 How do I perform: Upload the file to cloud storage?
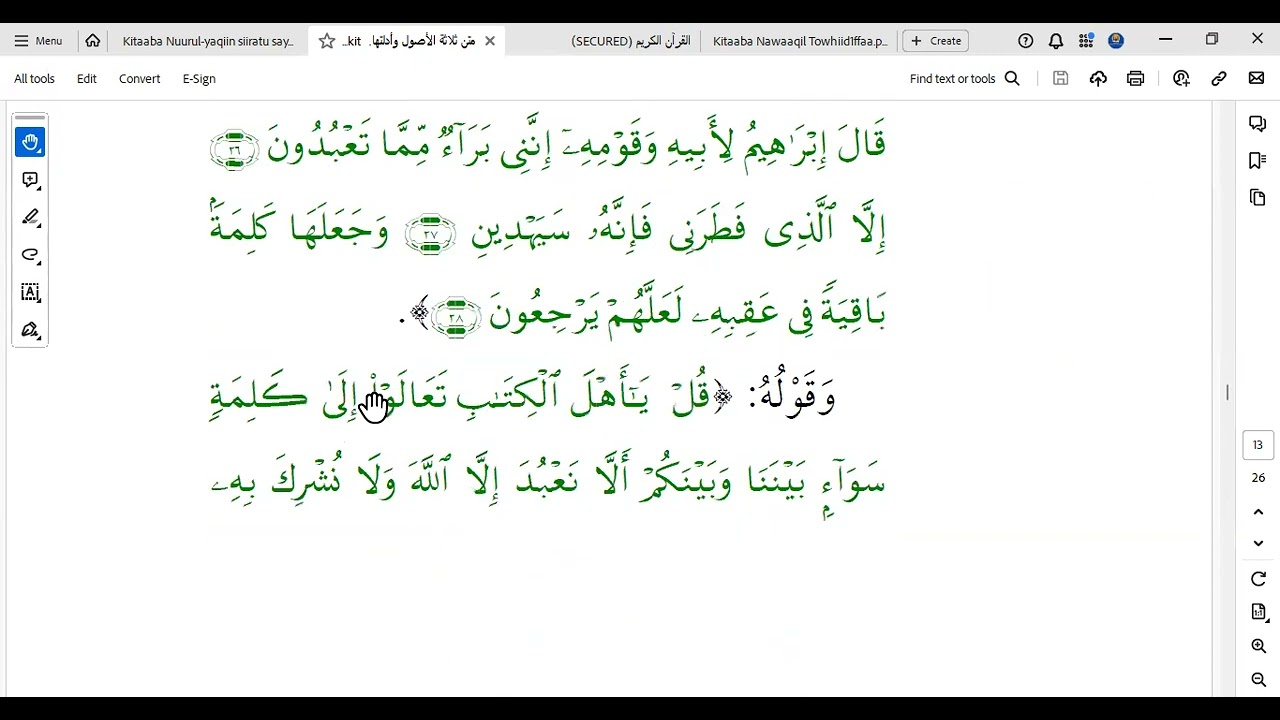(1098, 78)
